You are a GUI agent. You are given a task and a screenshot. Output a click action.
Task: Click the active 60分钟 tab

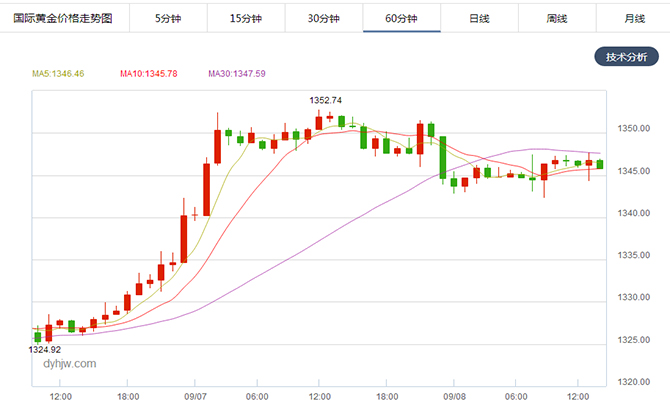[400, 18]
